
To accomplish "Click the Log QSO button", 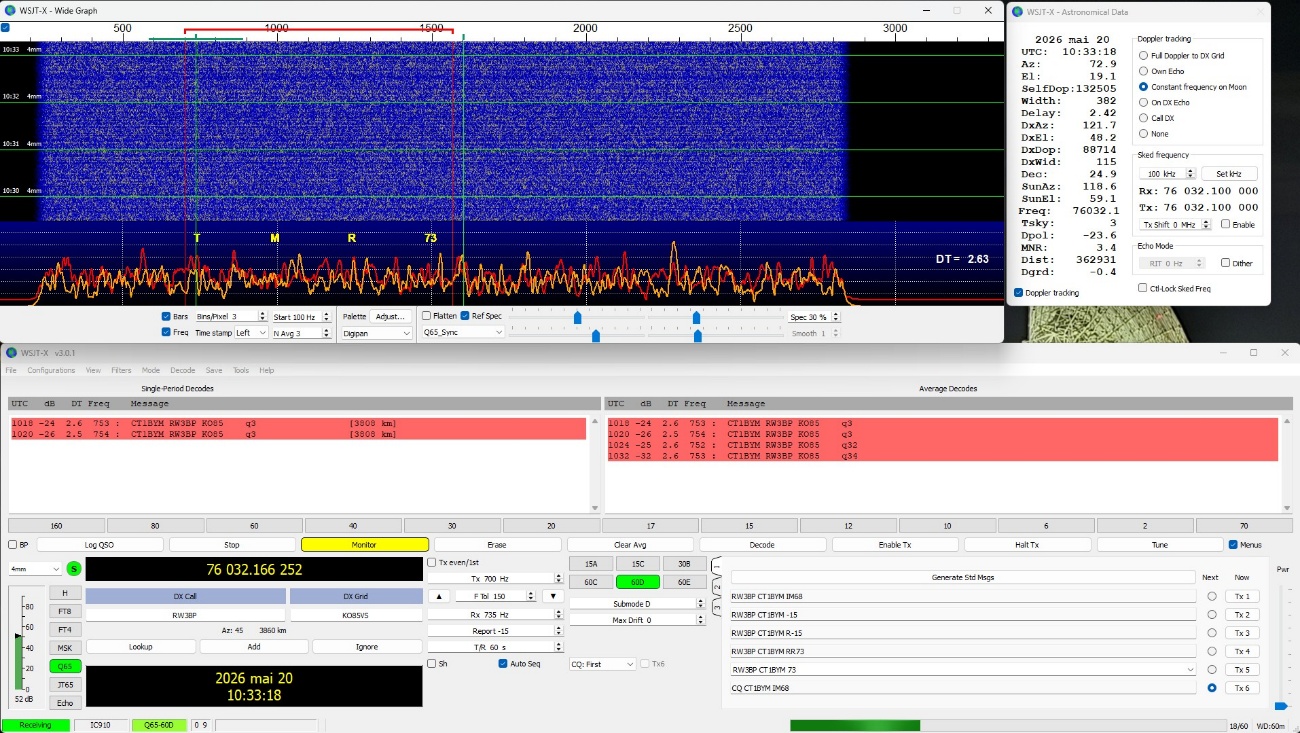I will (x=99, y=545).
